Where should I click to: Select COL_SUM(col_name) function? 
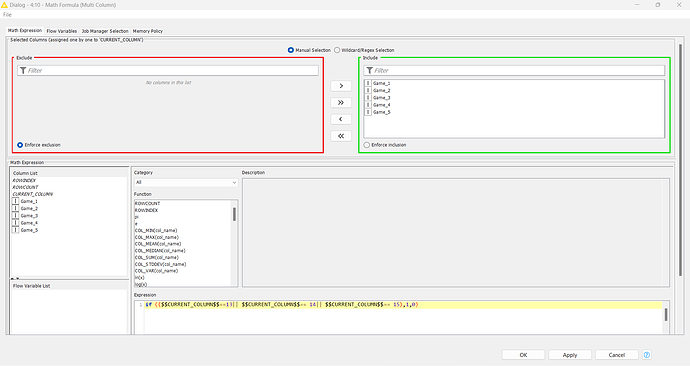pyautogui.click(x=156, y=257)
